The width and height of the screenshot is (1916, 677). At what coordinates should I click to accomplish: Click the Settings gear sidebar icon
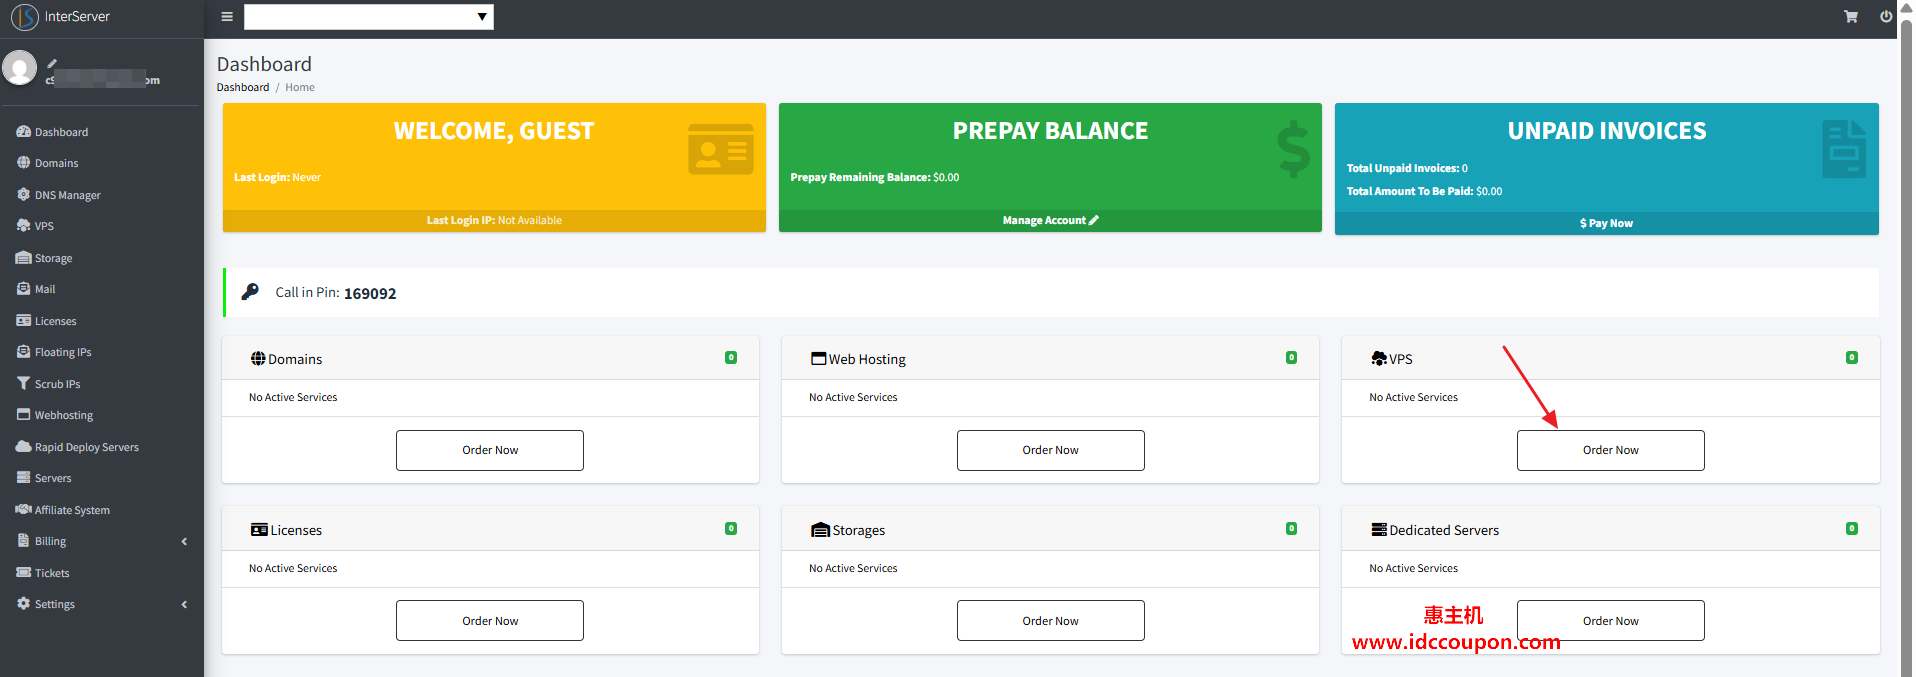[23, 603]
